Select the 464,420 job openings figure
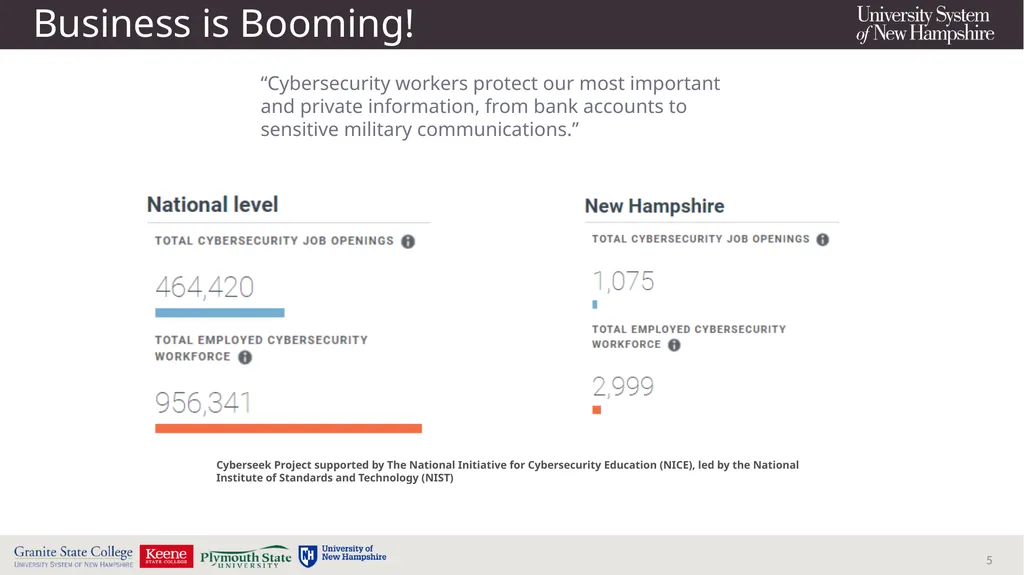This screenshot has height=575, width=1024. point(204,287)
